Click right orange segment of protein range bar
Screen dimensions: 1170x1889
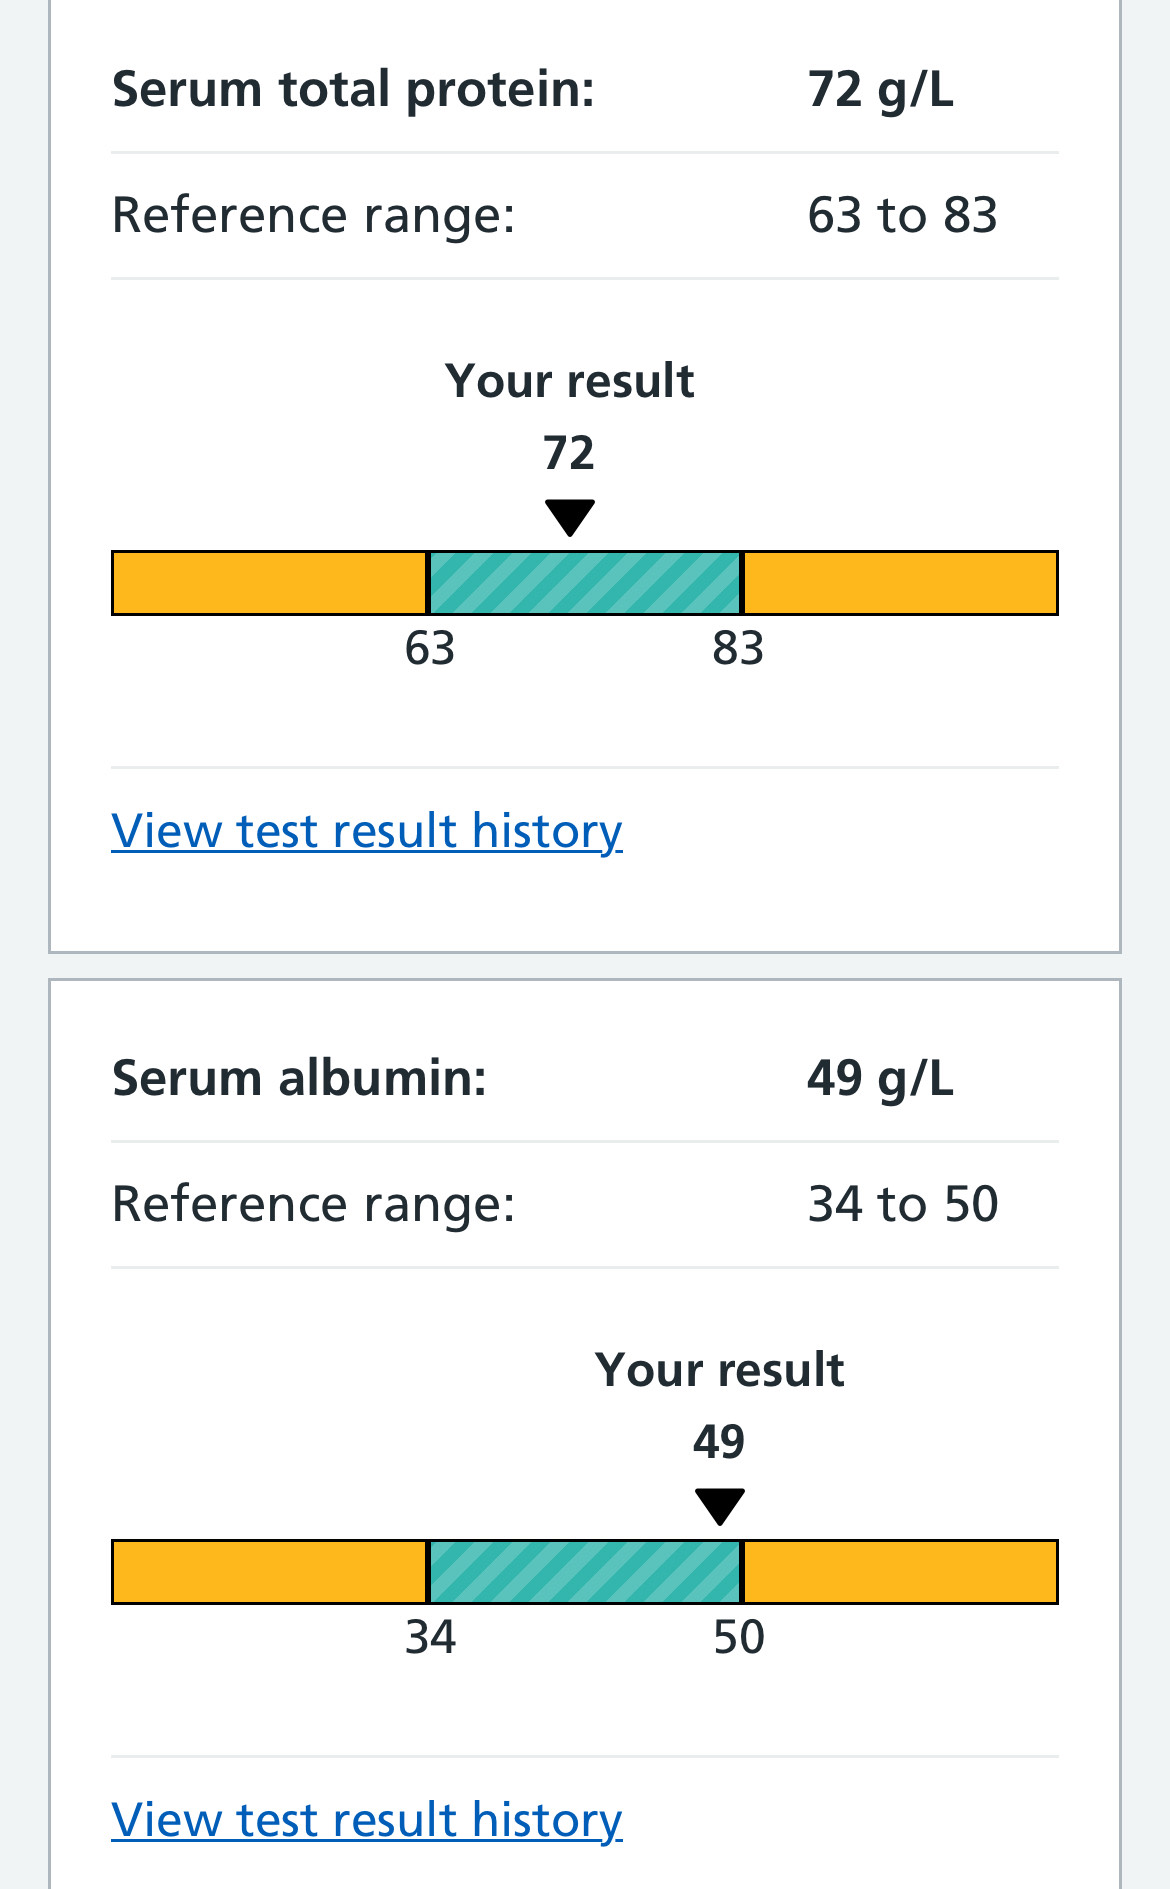(x=900, y=583)
